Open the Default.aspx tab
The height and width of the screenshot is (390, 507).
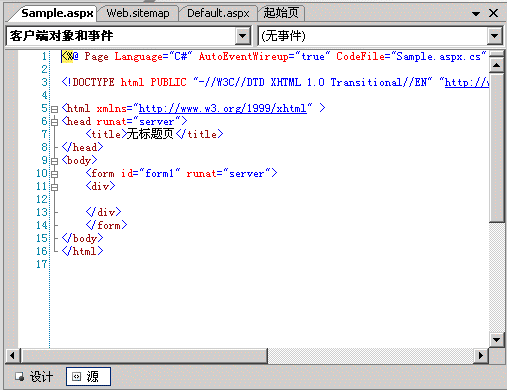(218, 13)
